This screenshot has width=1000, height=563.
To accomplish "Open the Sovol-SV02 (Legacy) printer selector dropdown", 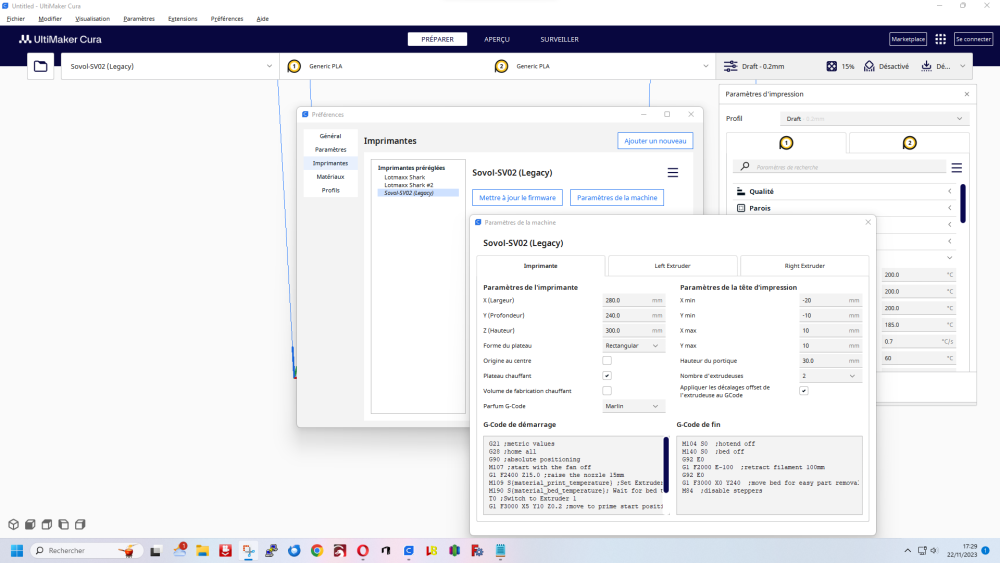I will (x=170, y=66).
